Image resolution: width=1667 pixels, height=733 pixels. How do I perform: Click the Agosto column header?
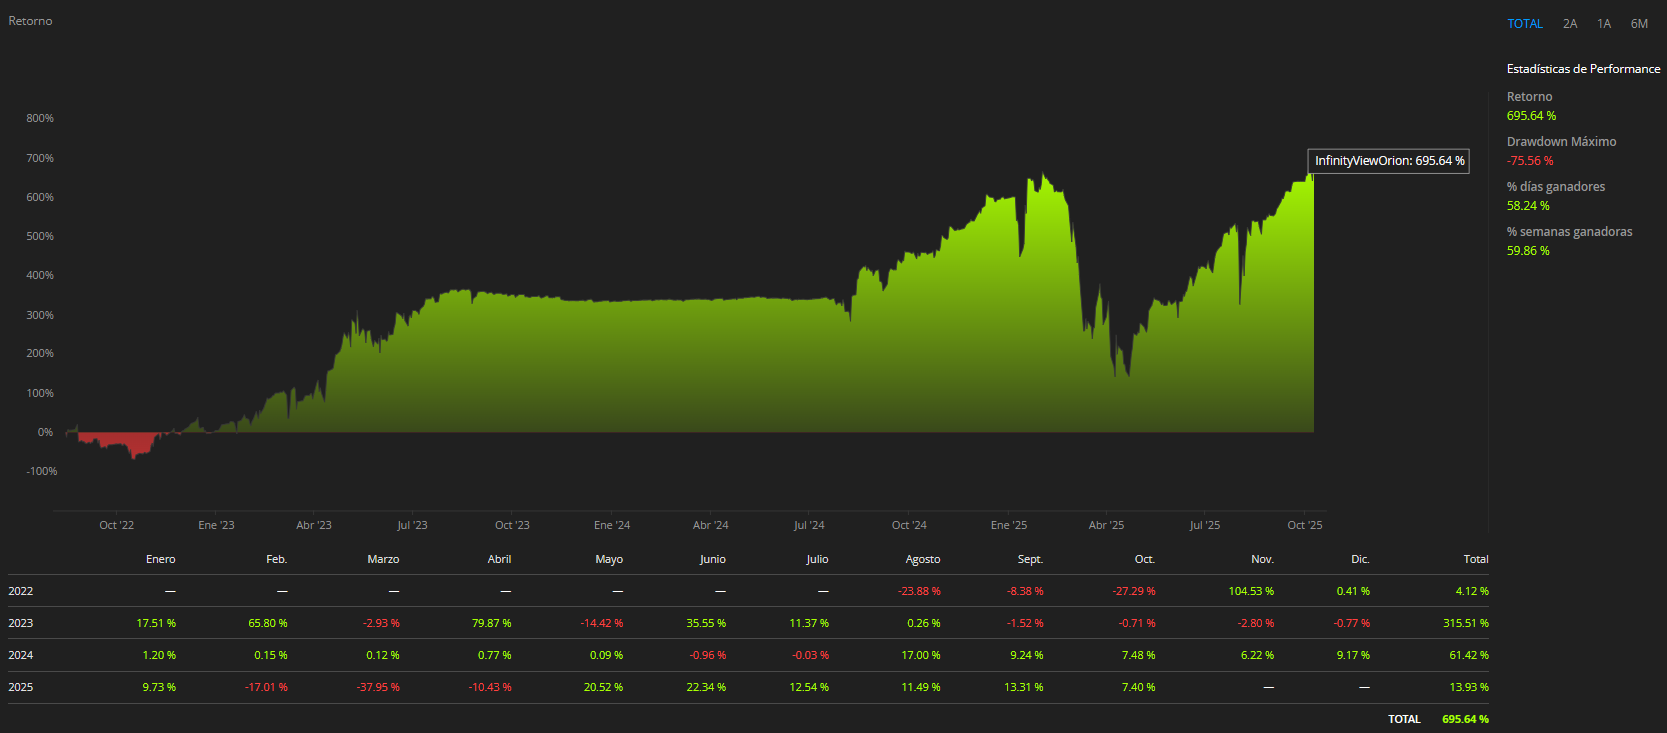922,559
